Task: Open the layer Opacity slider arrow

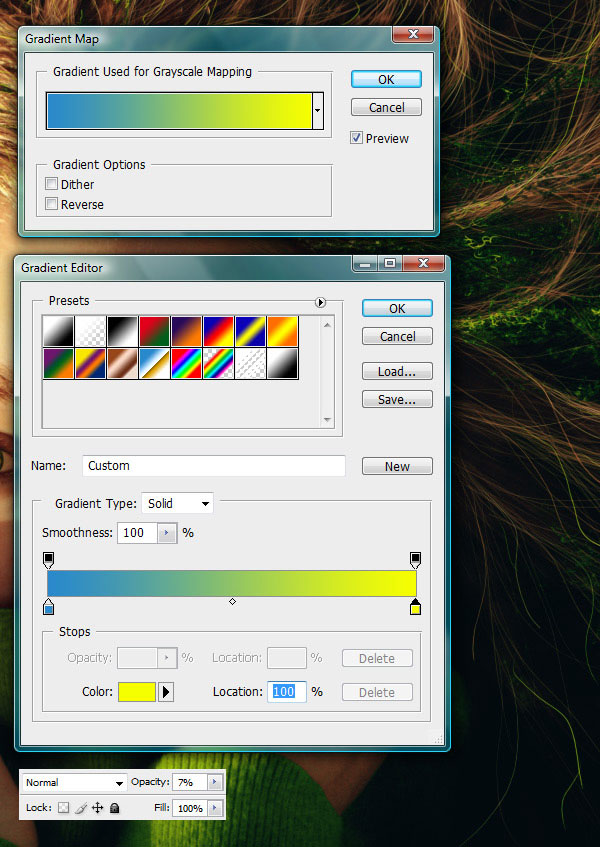Action: click(x=215, y=782)
